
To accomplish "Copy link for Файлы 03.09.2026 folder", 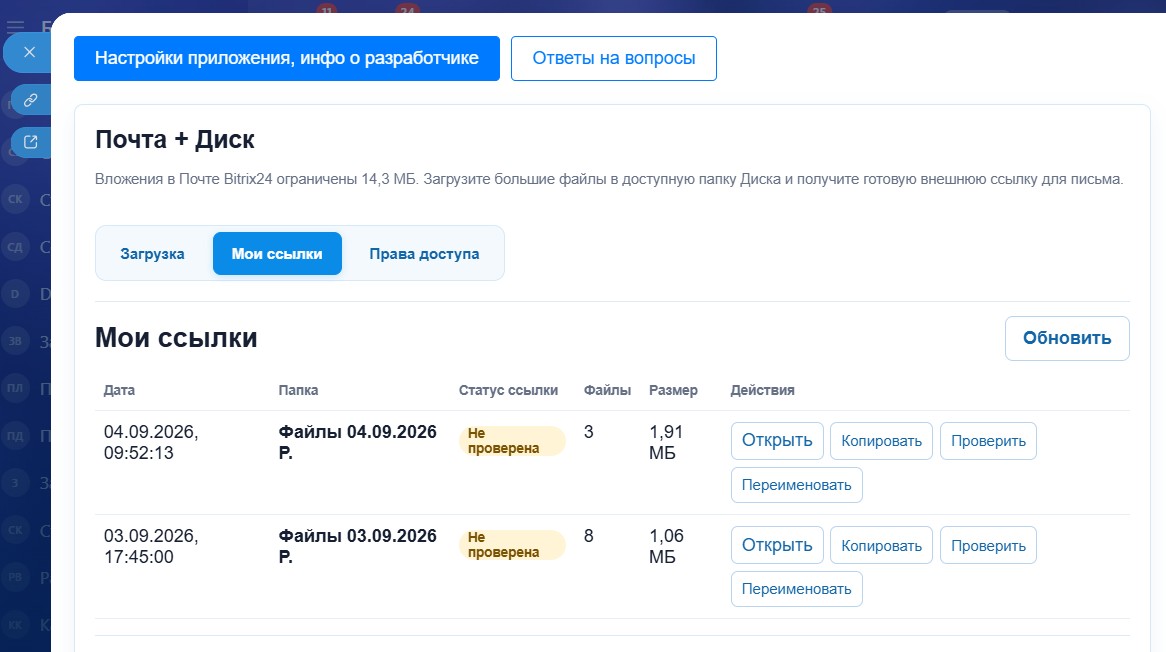I will (x=881, y=546).
